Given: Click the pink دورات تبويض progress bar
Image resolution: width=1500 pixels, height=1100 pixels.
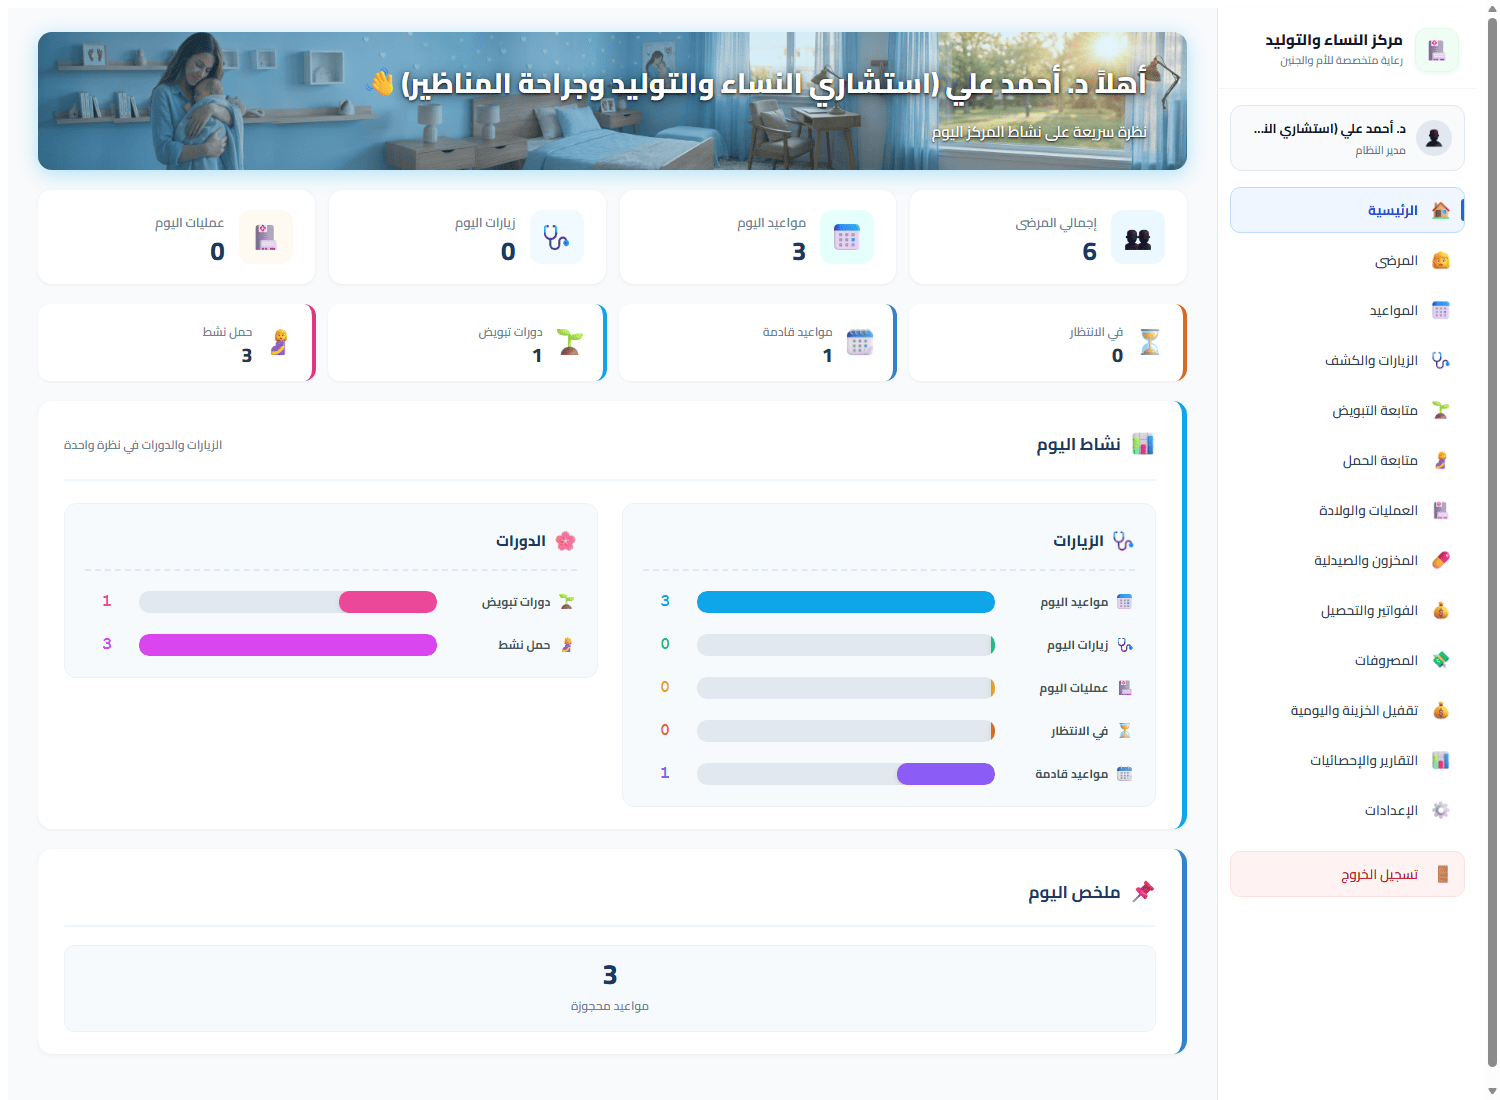Looking at the screenshot, I should tap(388, 602).
